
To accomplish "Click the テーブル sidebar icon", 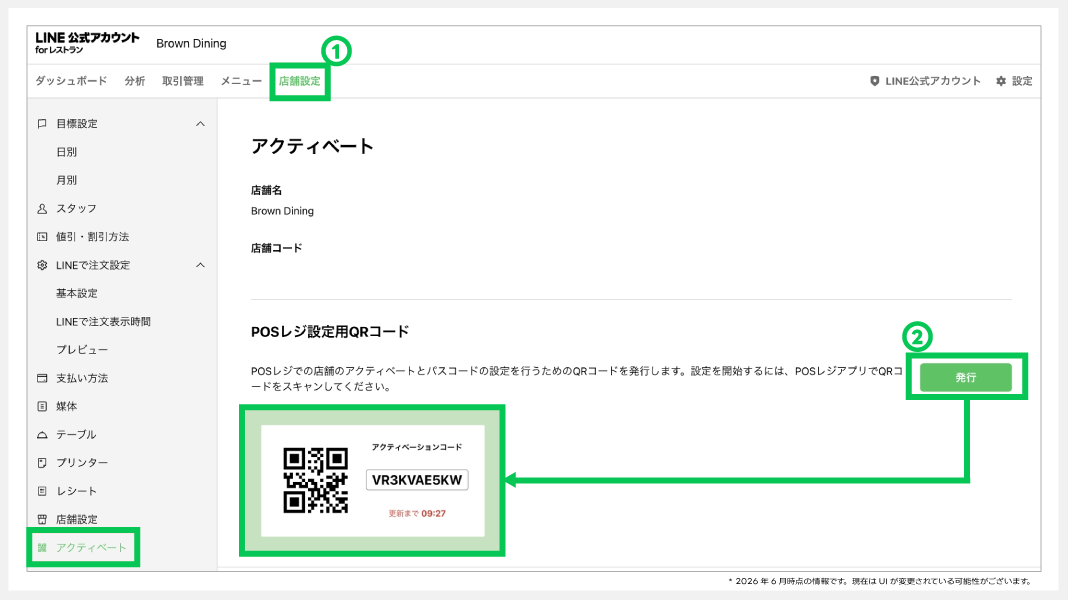I will point(42,435).
